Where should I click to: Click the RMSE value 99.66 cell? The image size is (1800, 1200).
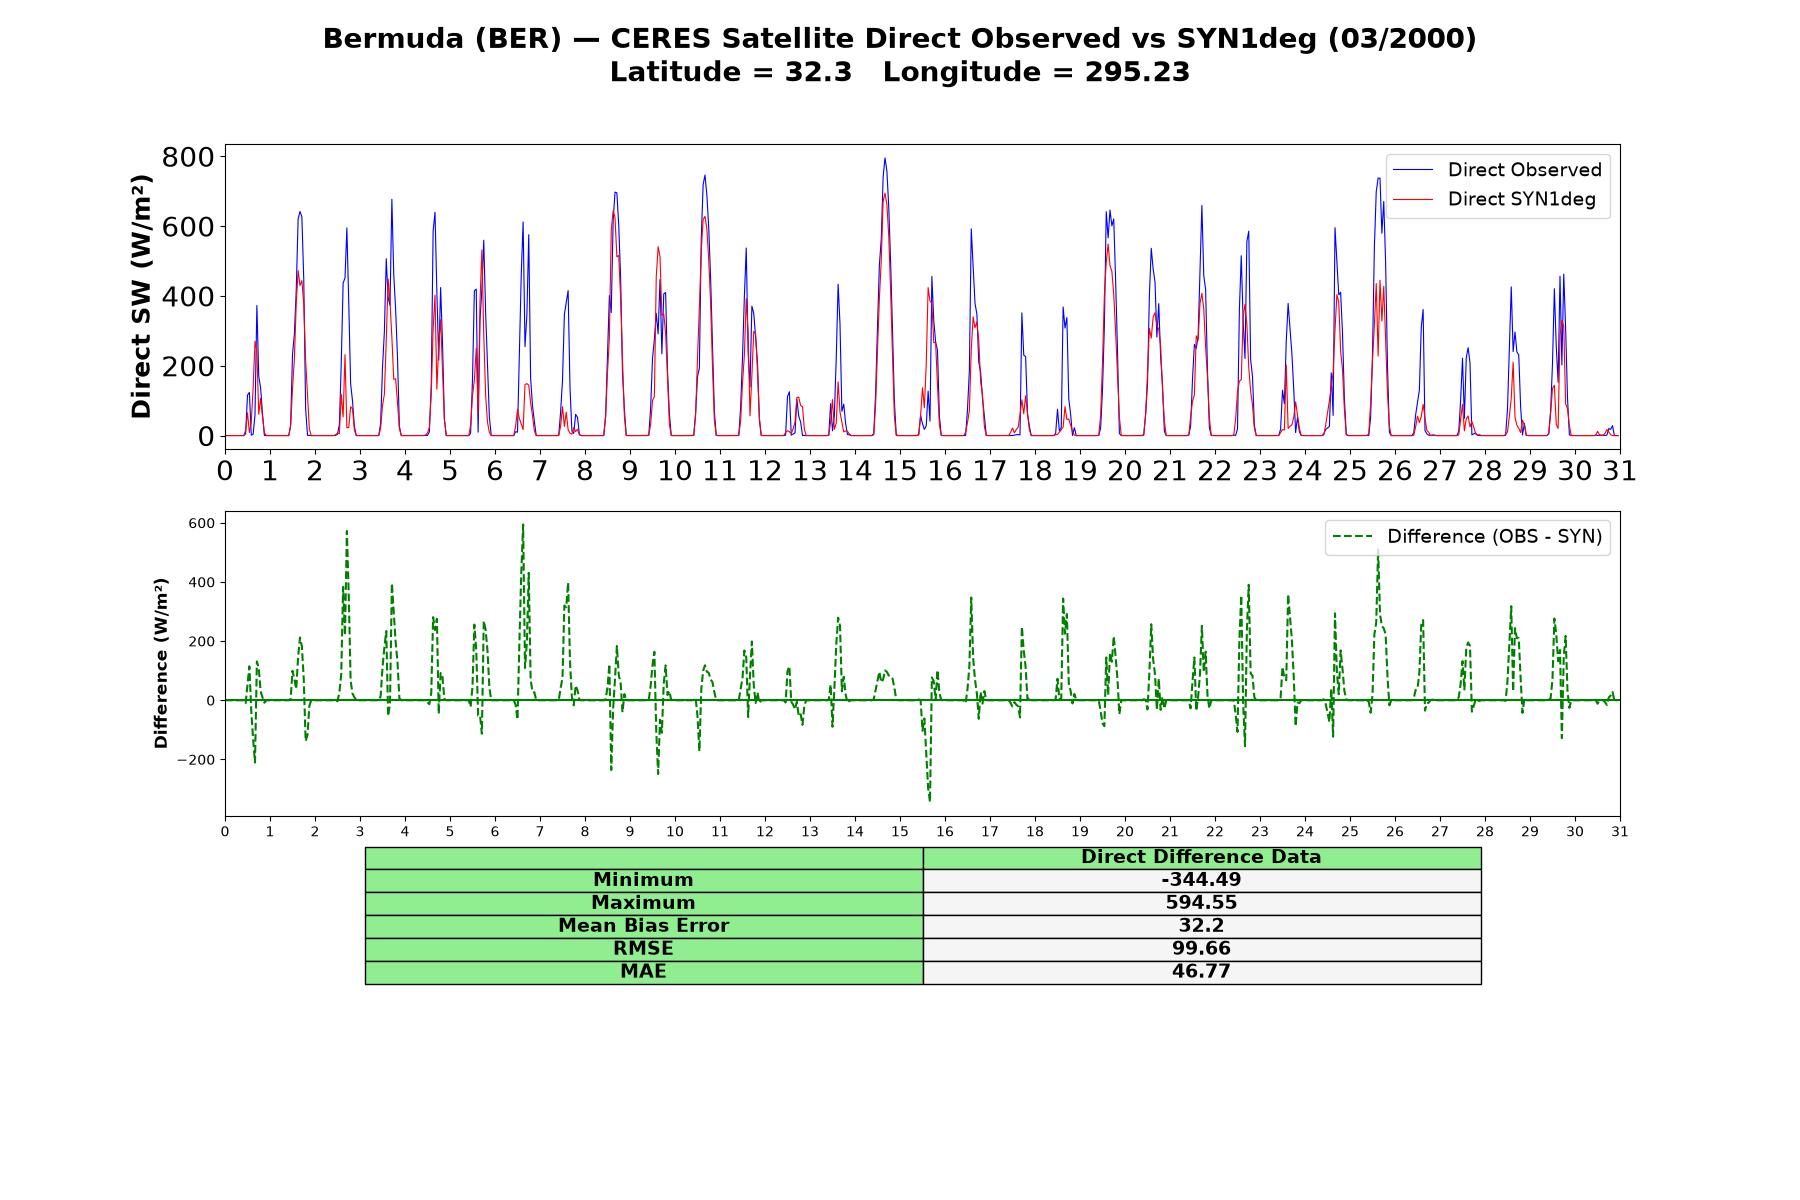1202,949
